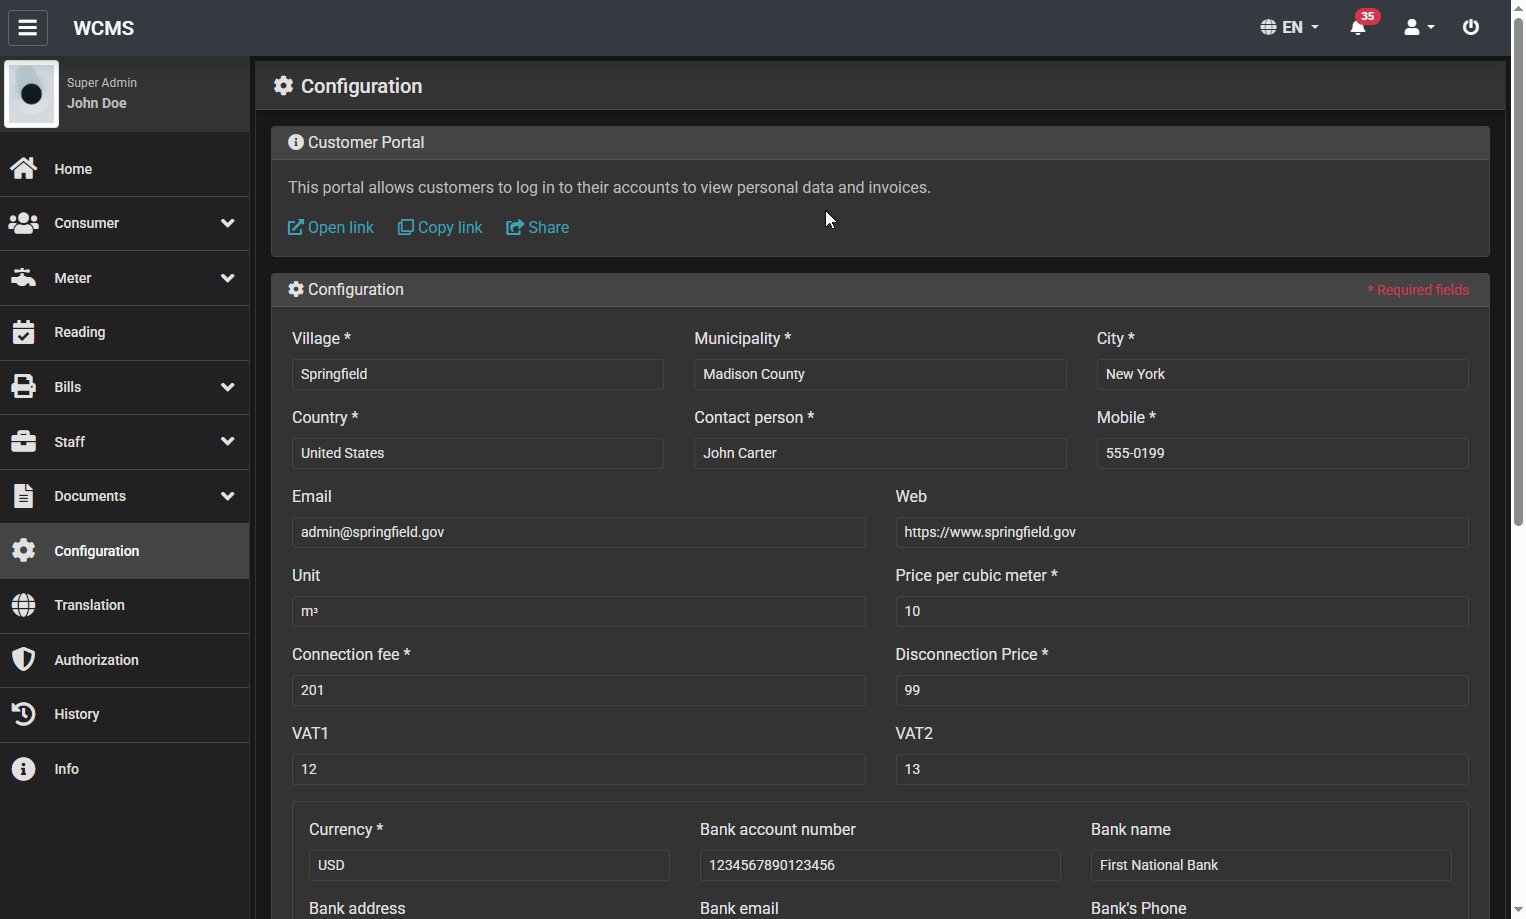Click the Staff briefcase icon in sidebar
This screenshot has width=1526, height=919.
[24, 441]
